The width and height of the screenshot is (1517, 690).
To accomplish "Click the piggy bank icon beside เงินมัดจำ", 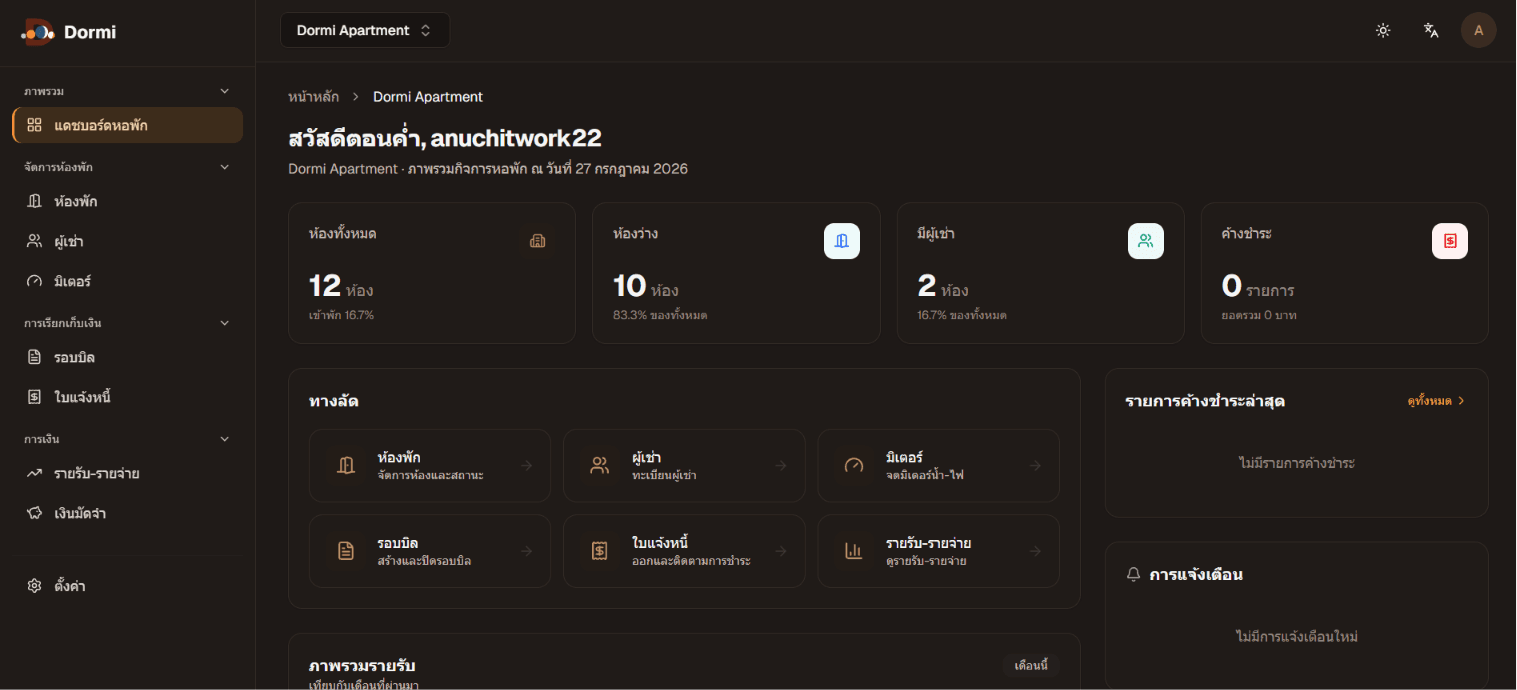I will [34, 513].
